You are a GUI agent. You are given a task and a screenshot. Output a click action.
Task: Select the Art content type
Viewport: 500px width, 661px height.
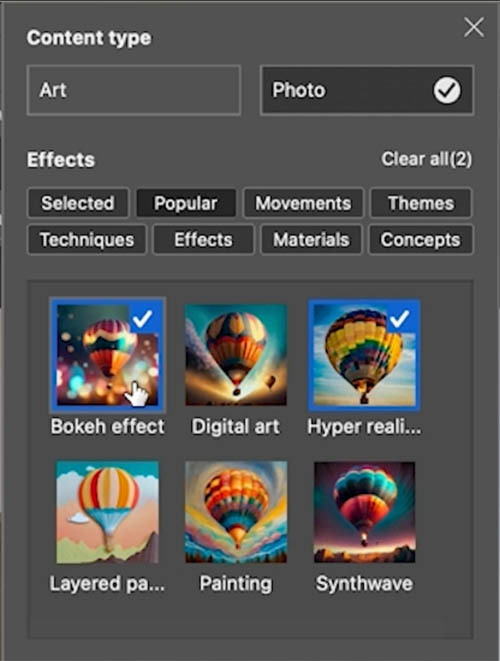(134, 90)
